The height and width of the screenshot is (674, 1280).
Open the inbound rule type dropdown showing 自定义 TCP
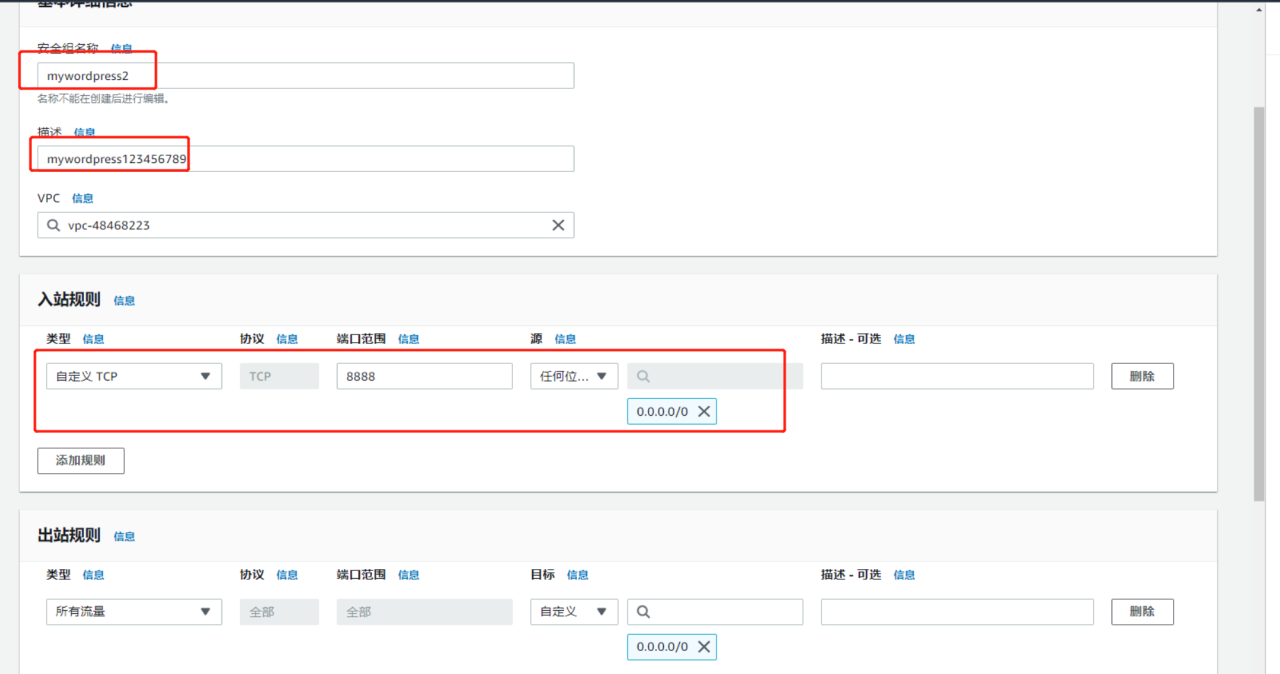point(133,375)
